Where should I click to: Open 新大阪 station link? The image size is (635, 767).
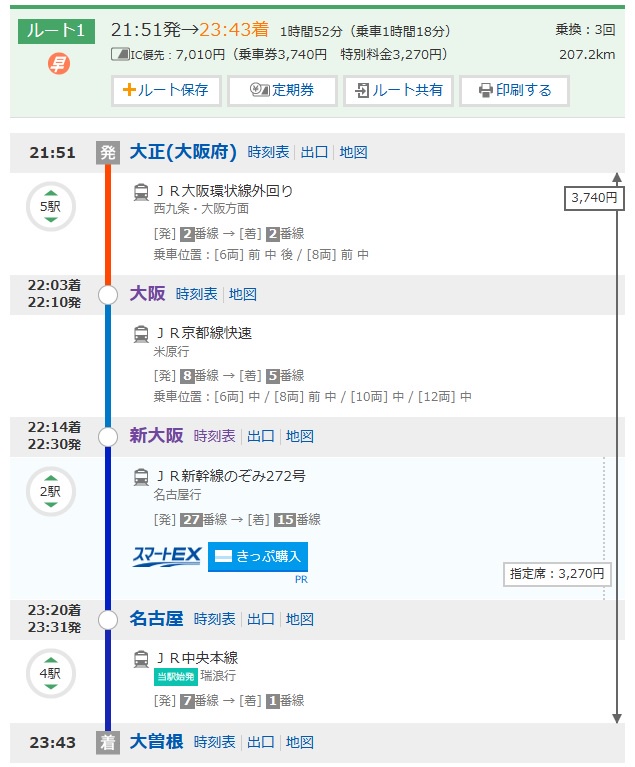tap(156, 436)
